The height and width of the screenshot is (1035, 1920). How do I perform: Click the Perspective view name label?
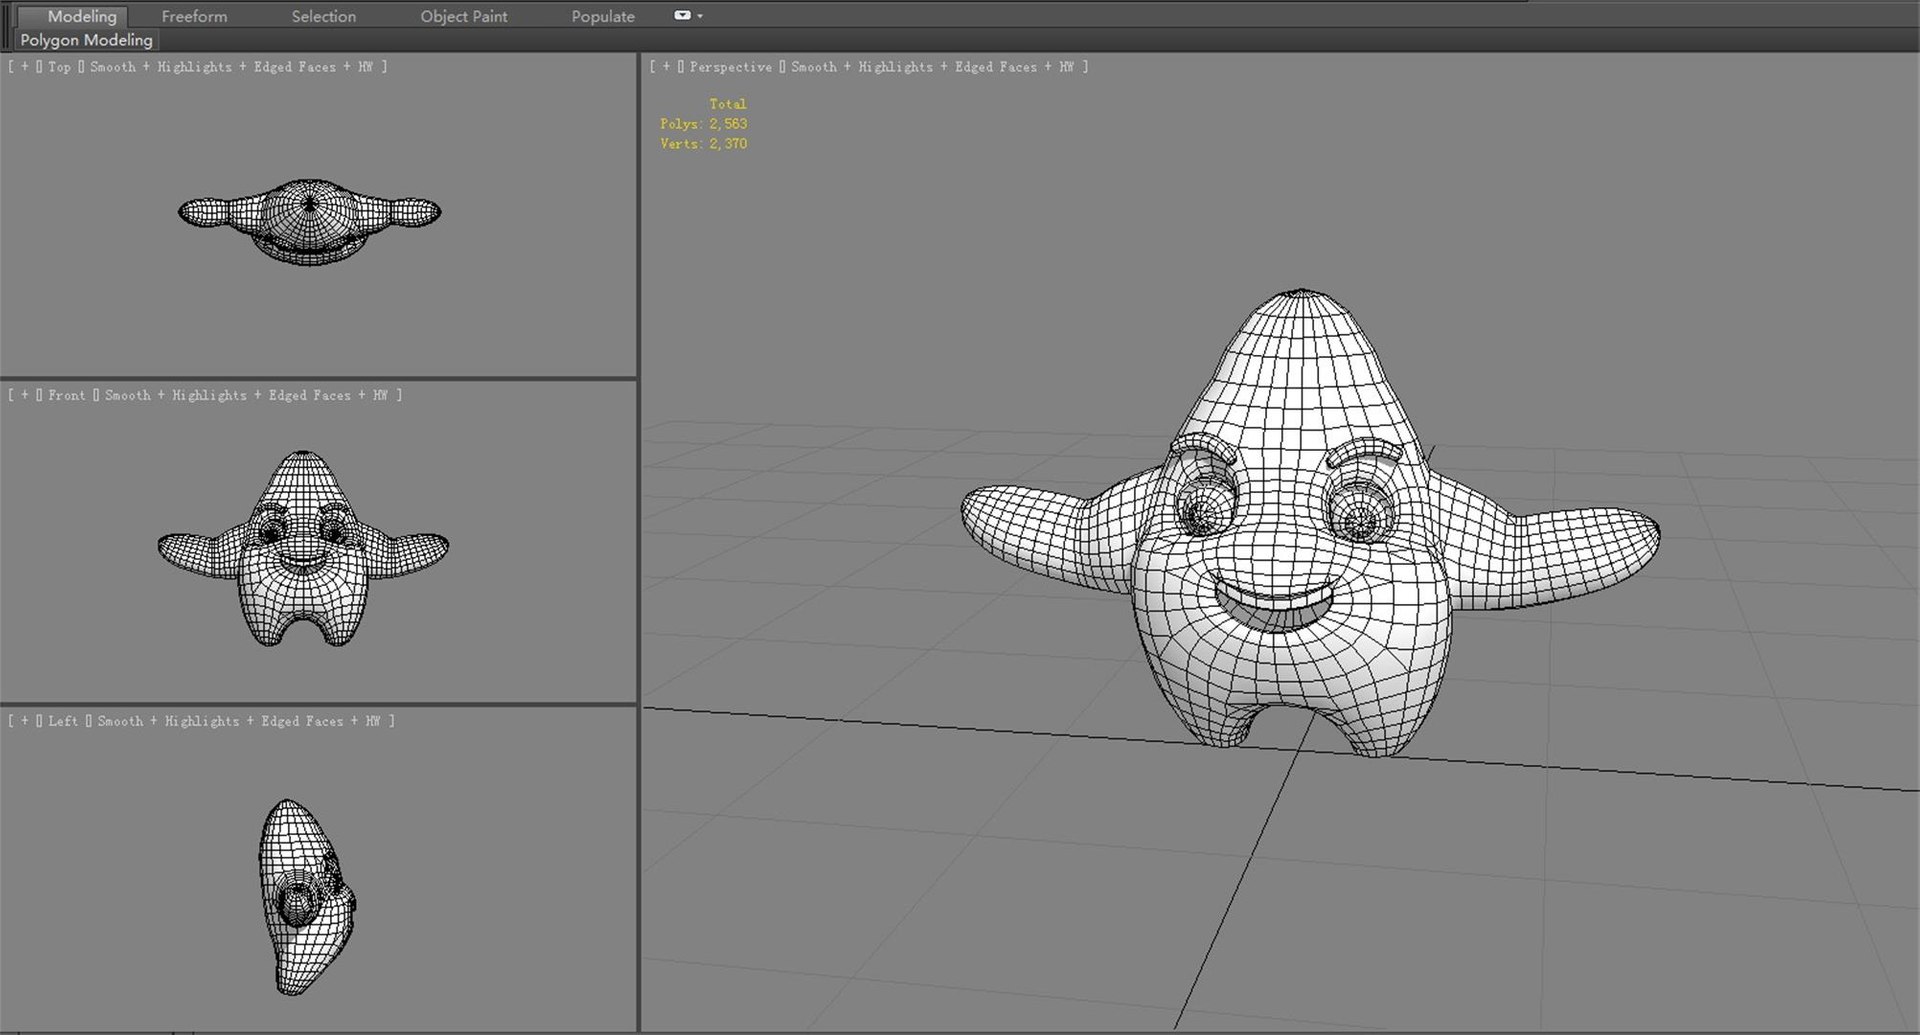click(x=730, y=67)
